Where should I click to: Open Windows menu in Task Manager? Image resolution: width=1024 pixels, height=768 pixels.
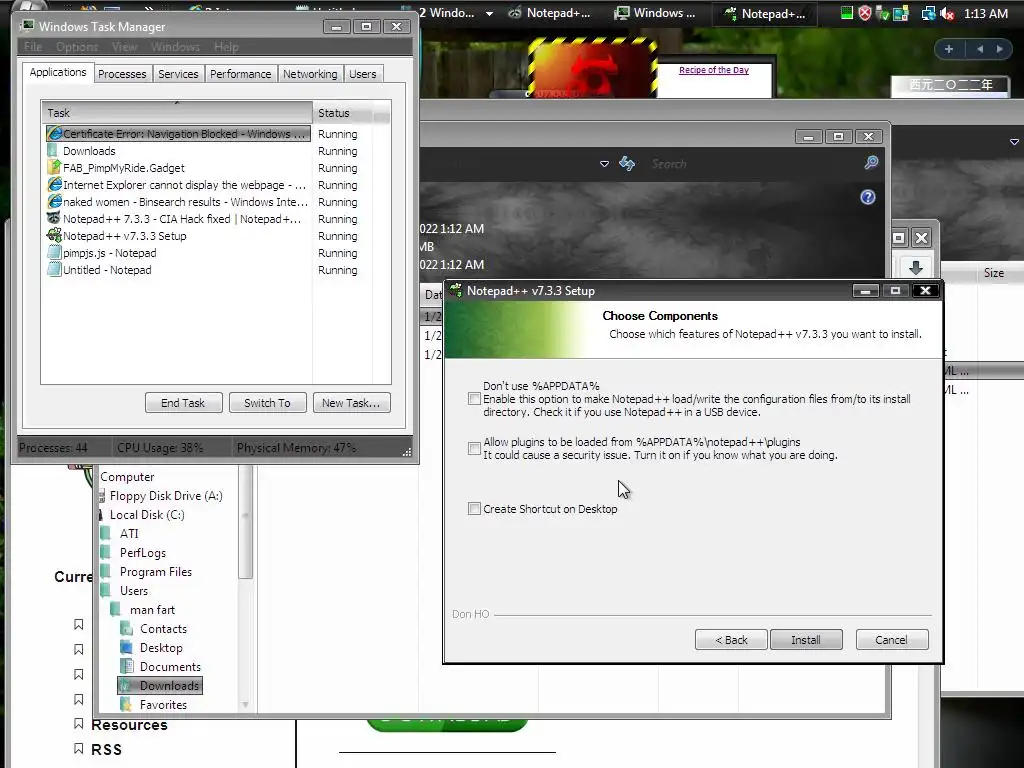coord(176,47)
